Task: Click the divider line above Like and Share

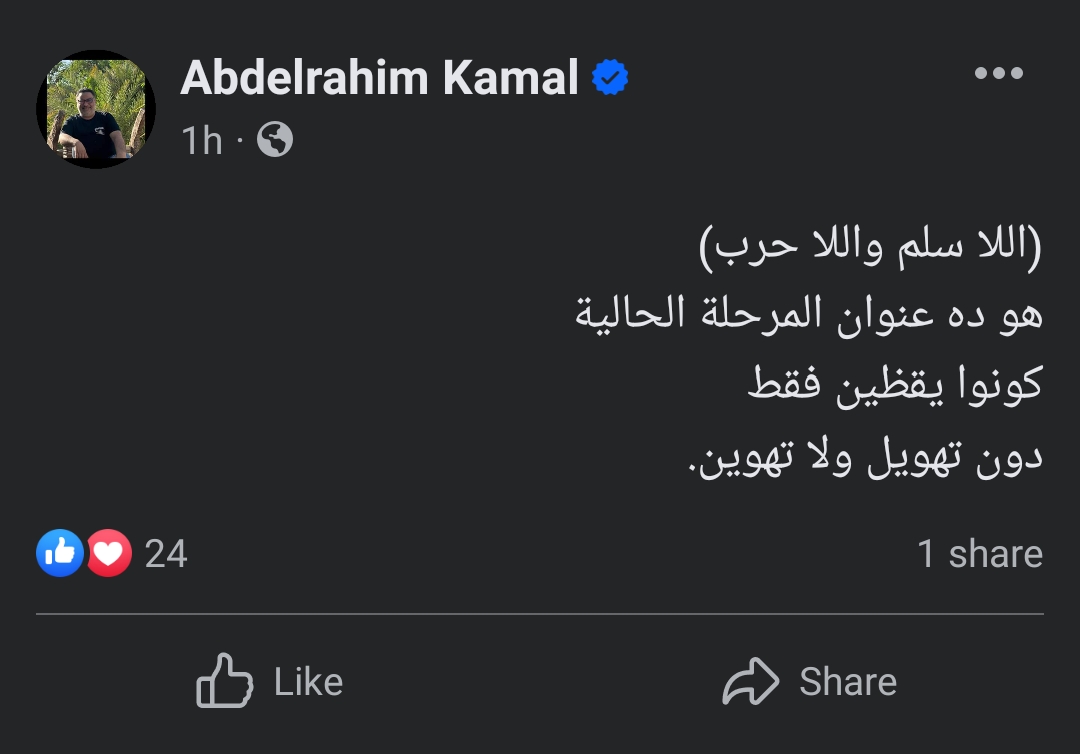Action: [540, 614]
